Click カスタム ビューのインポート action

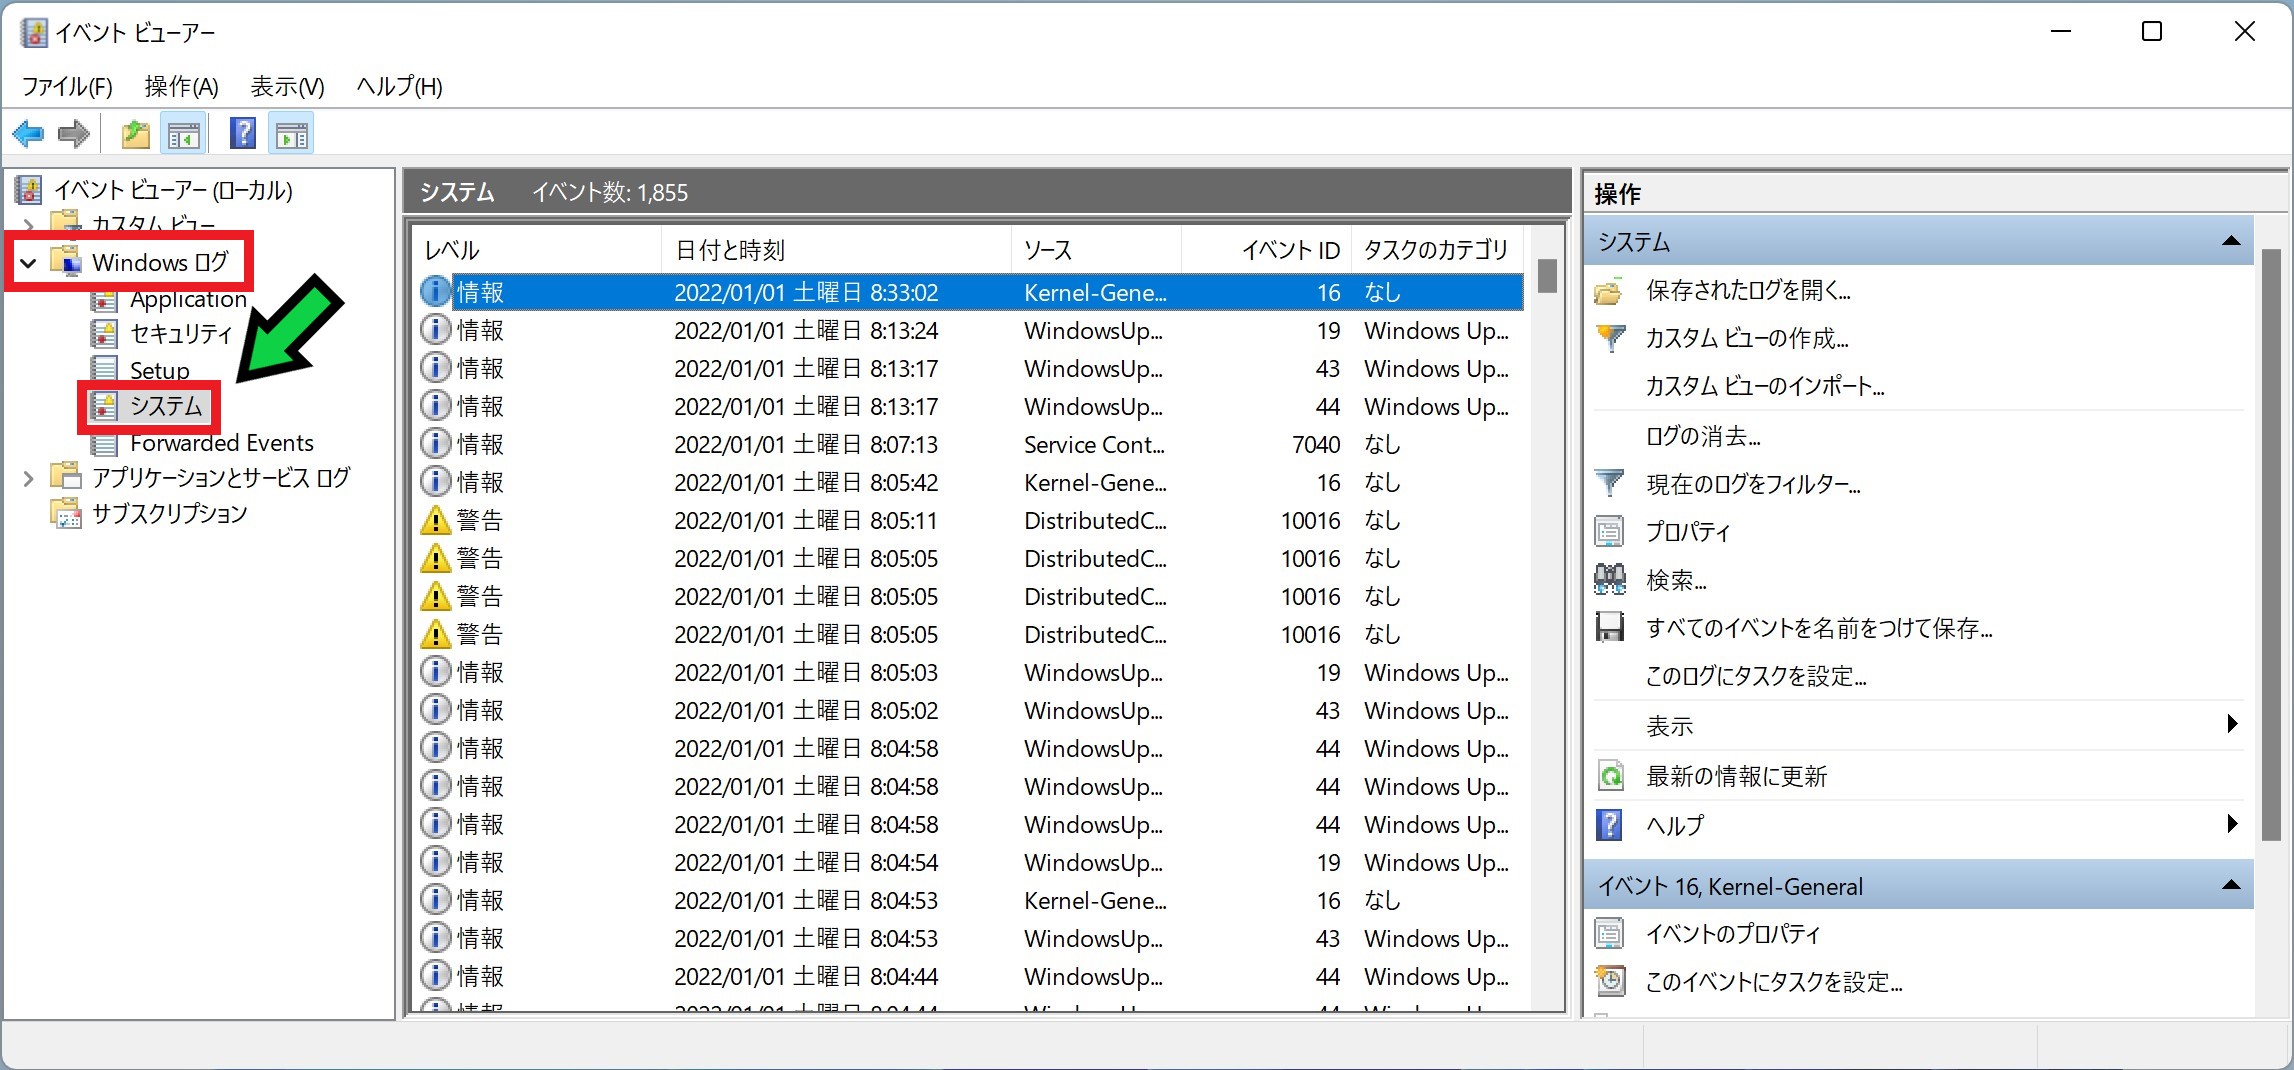tap(1765, 387)
